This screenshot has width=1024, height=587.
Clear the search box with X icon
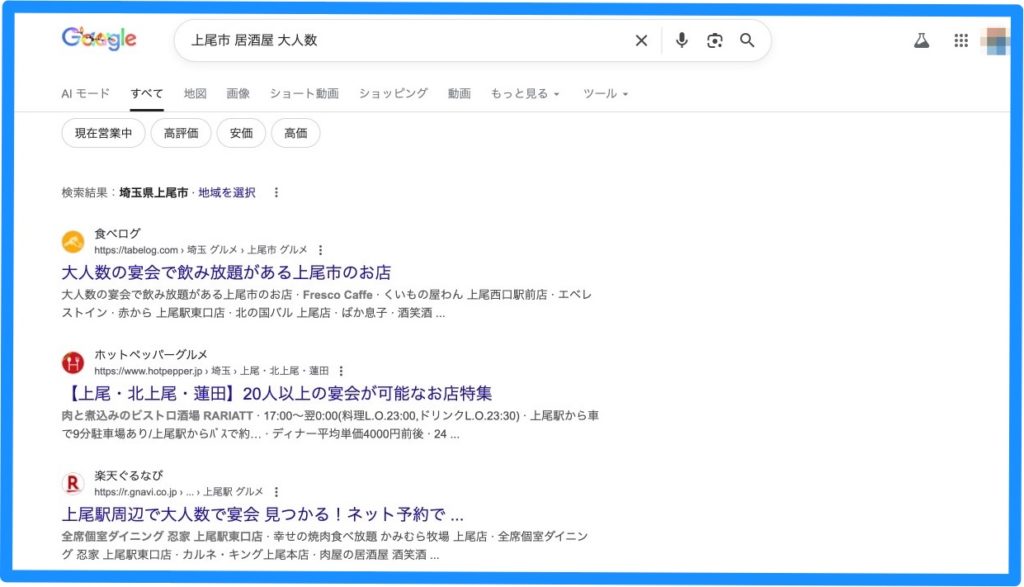pyautogui.click(x=641, y=41)
